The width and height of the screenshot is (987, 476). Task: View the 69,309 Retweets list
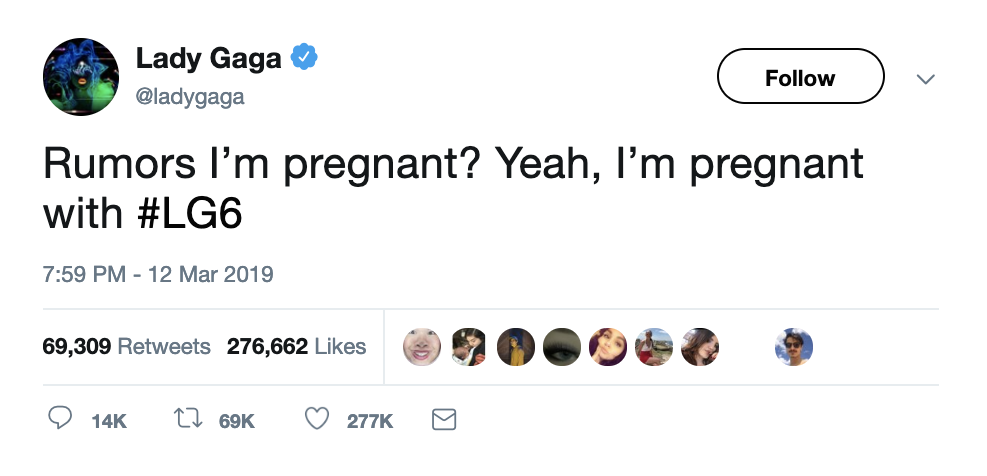coord(126,347)
